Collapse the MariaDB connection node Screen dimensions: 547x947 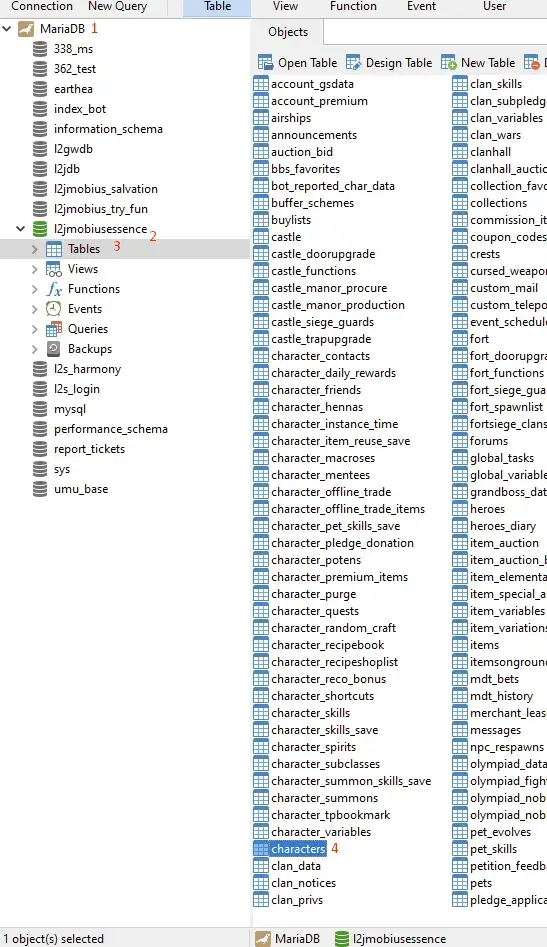7,28
